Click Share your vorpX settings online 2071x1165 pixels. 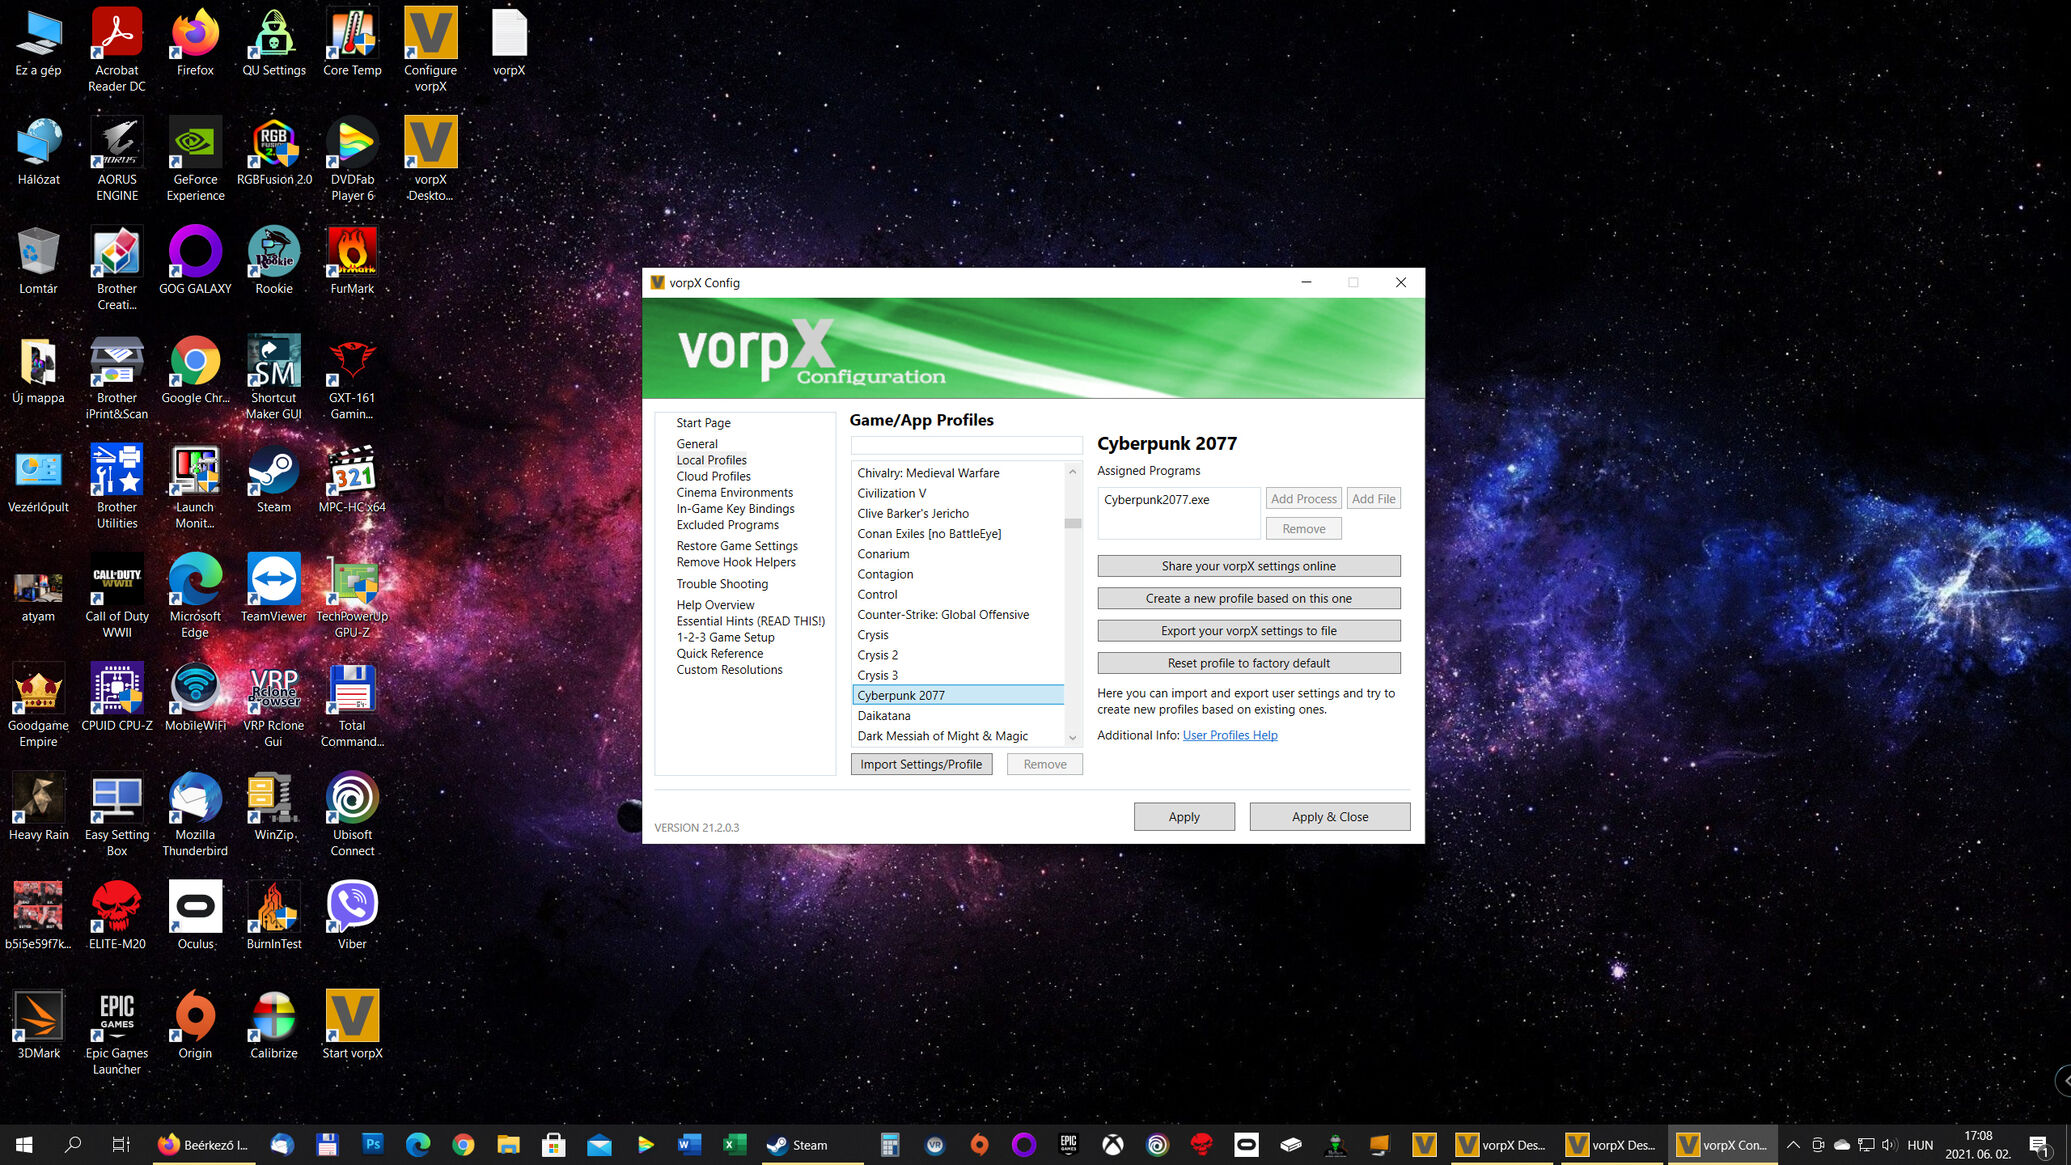pyautogui.click(x=1248, y=566)
